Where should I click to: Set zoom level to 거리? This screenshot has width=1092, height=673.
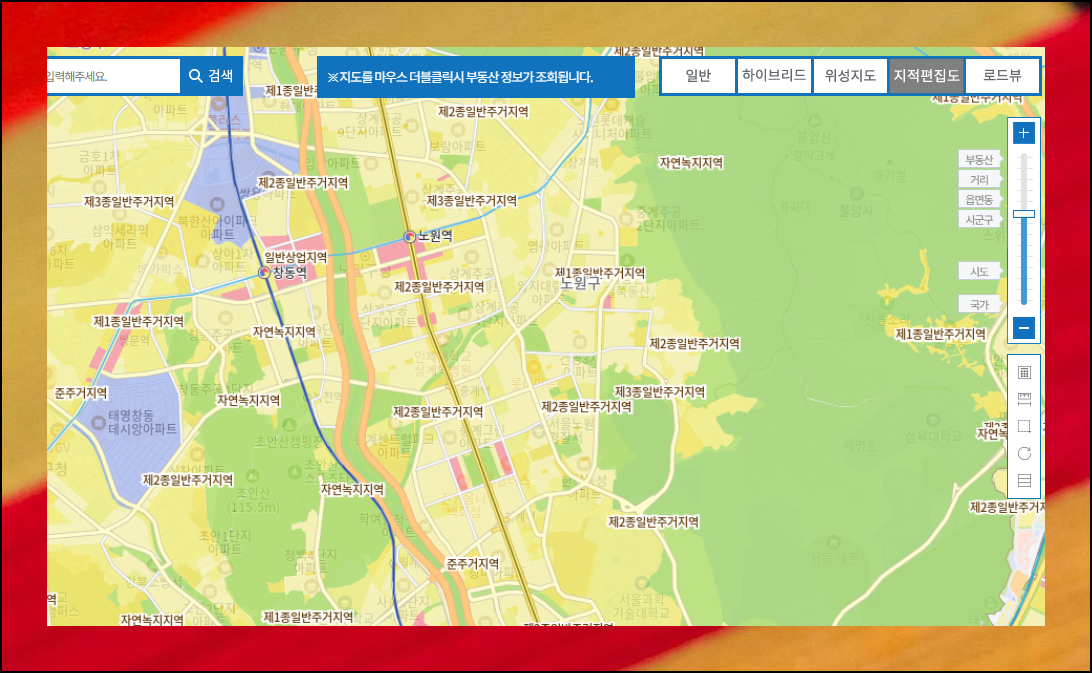coord(979,179)
